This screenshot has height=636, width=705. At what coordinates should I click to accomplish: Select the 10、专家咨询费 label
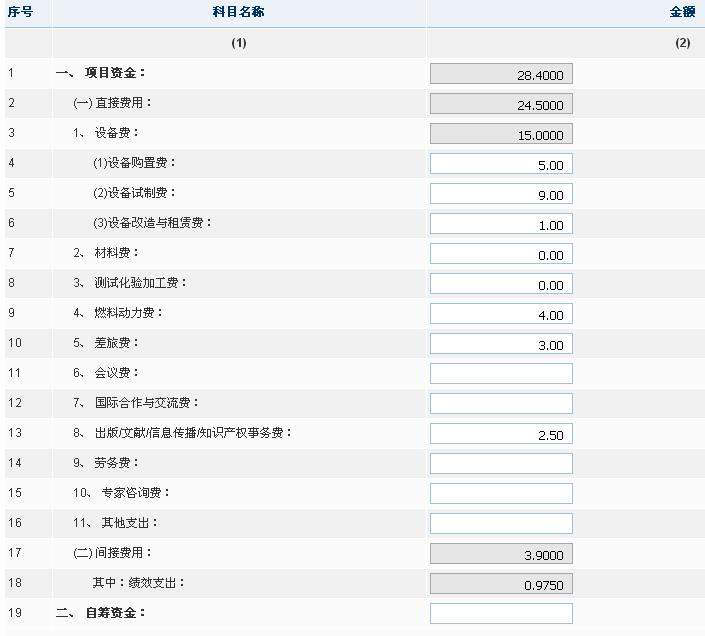pos(121,493)
